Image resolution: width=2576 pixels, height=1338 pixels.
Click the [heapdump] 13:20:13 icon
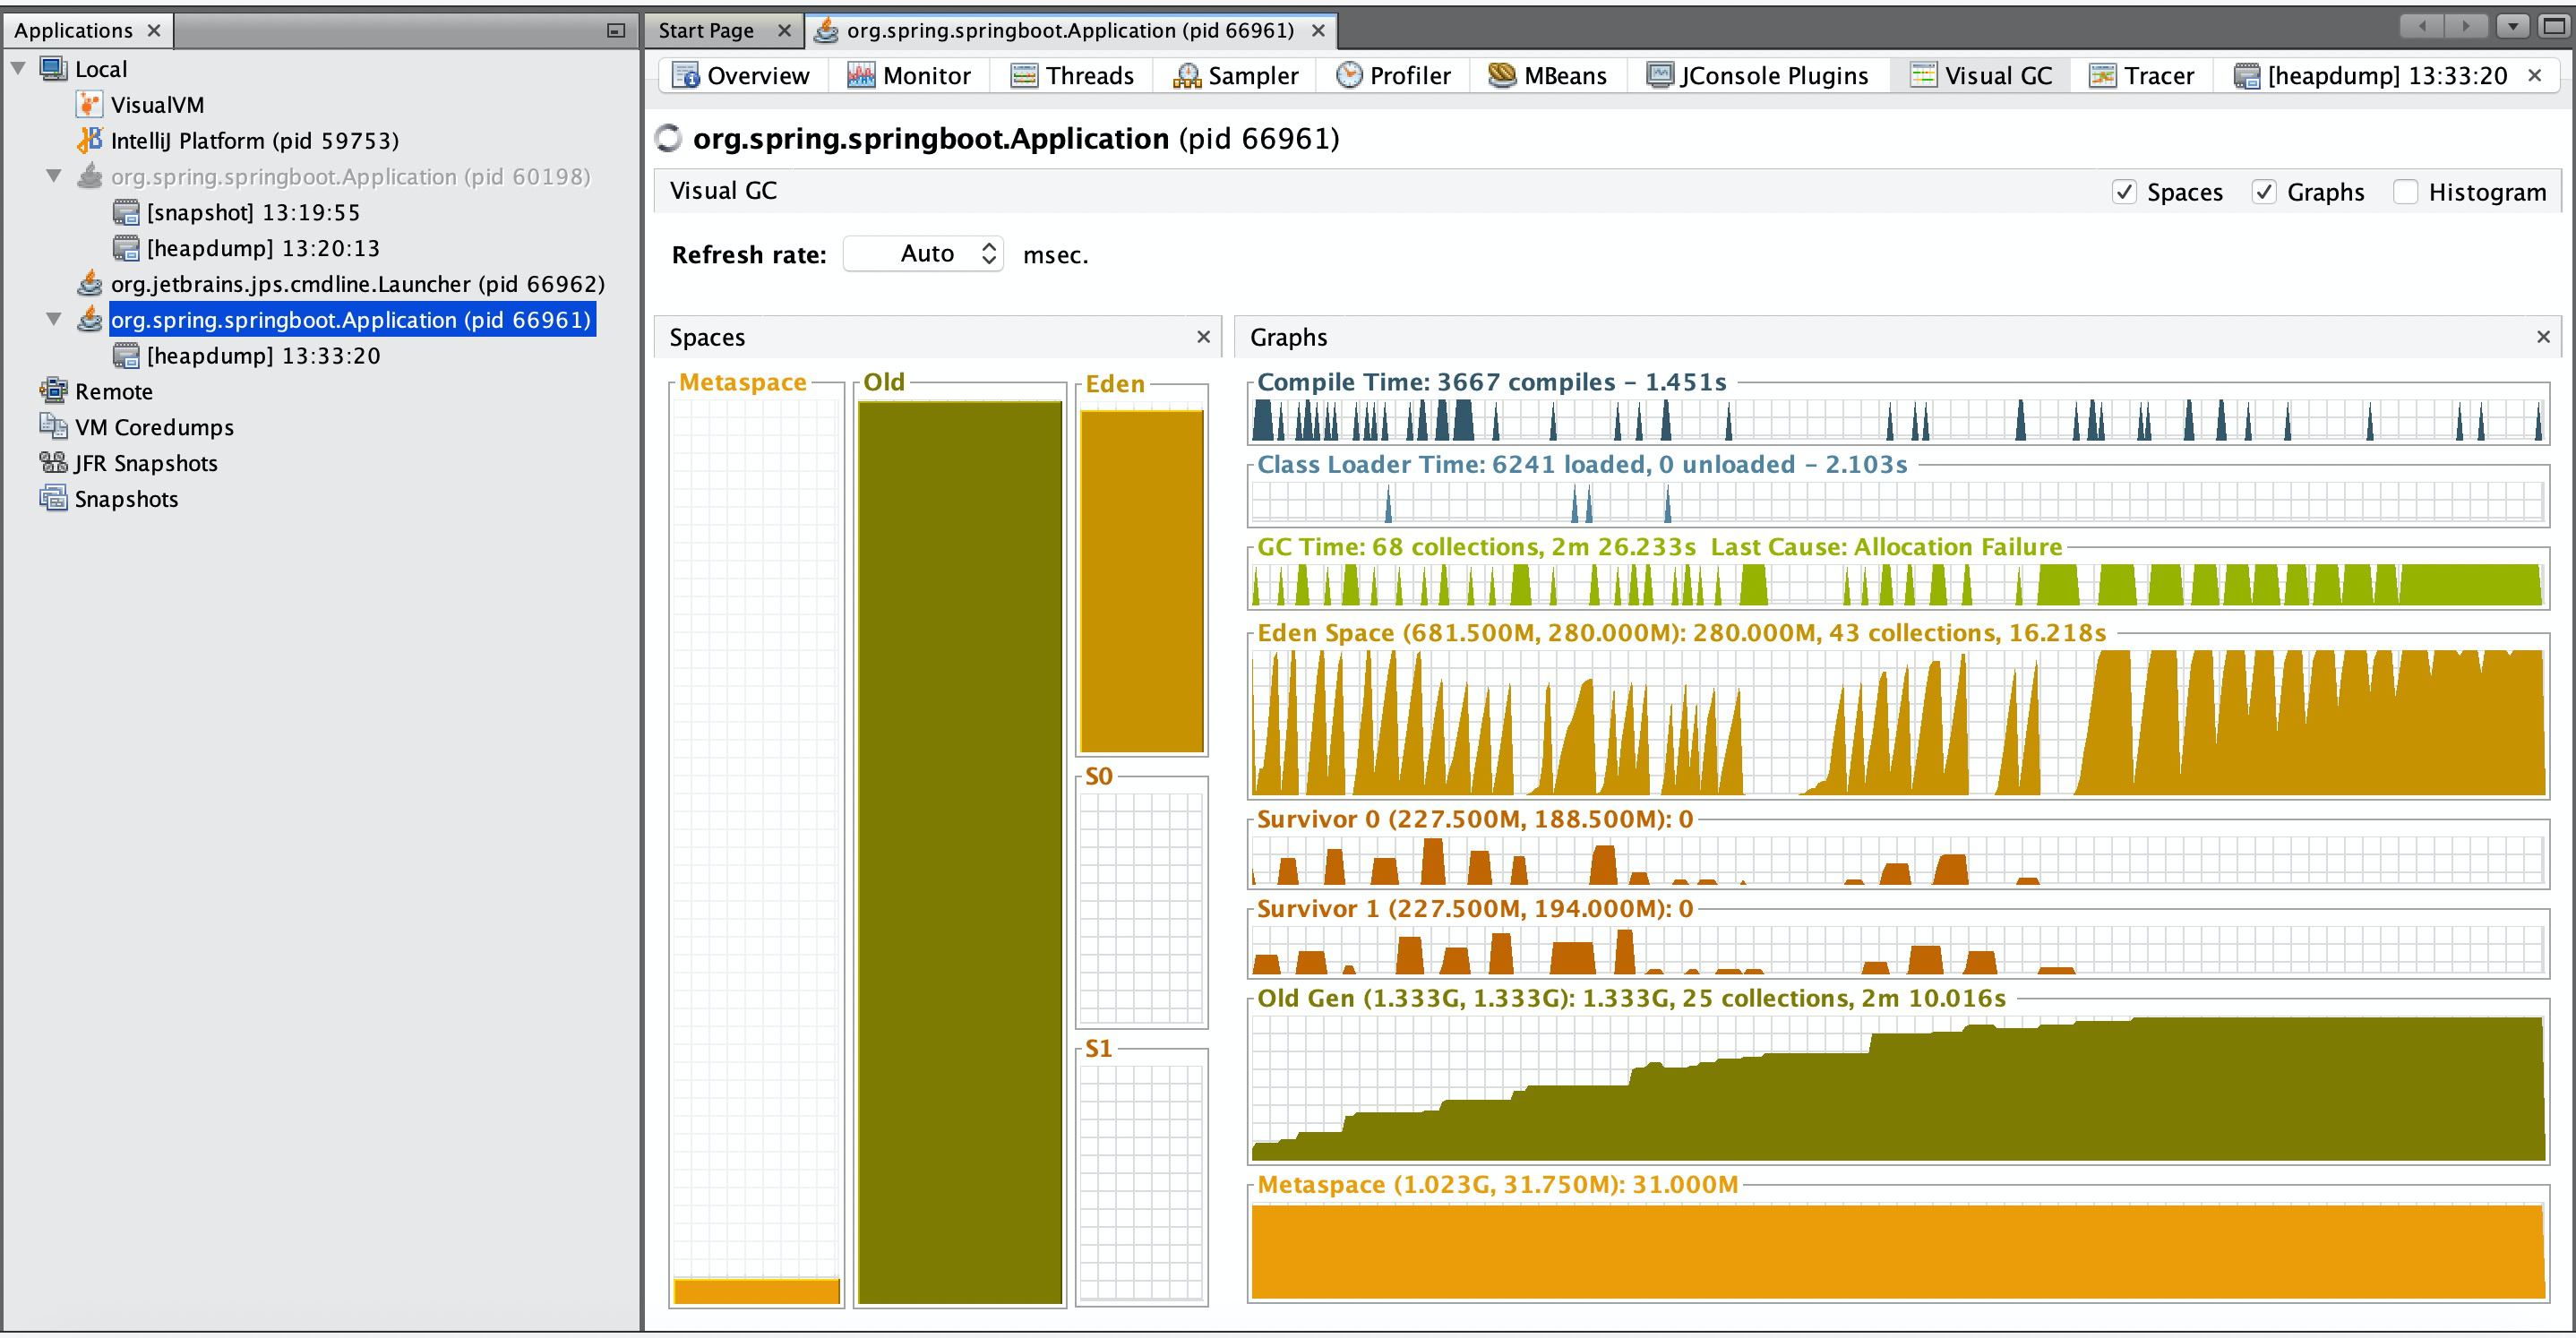point(126,248)
